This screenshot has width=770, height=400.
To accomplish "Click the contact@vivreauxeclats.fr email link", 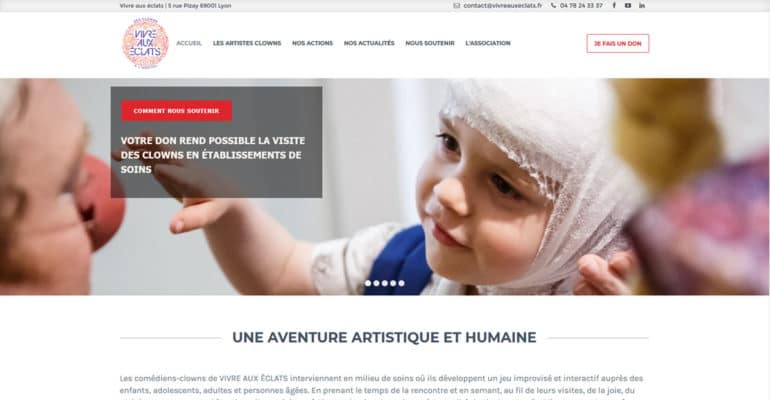I will (x=503, y=6).
